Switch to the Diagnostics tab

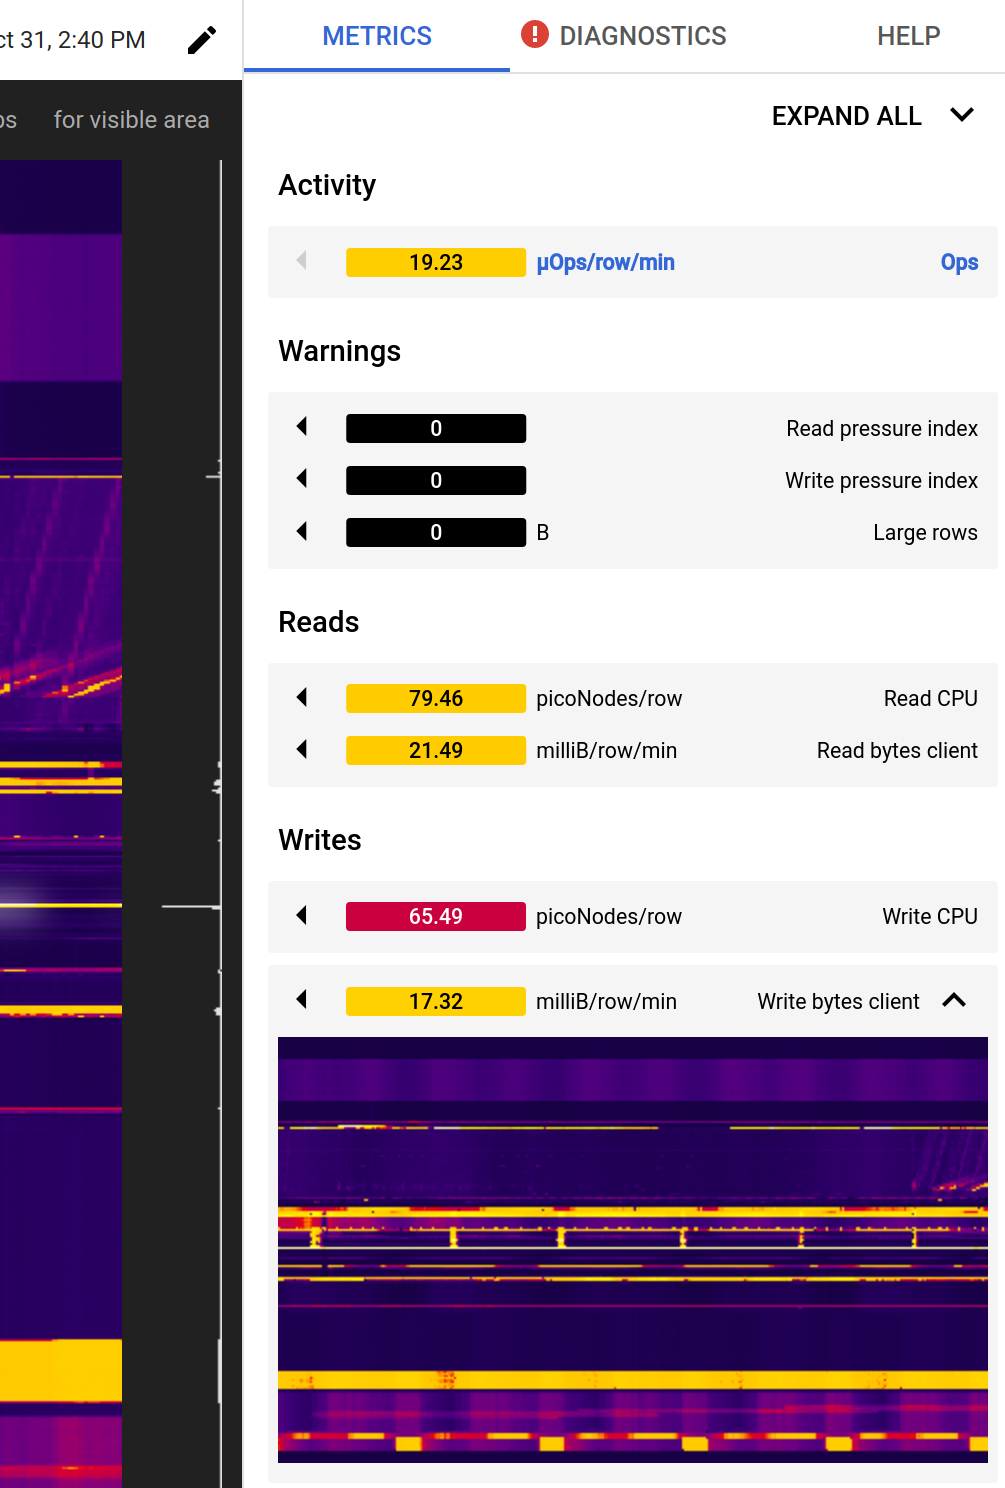[644, 35]
